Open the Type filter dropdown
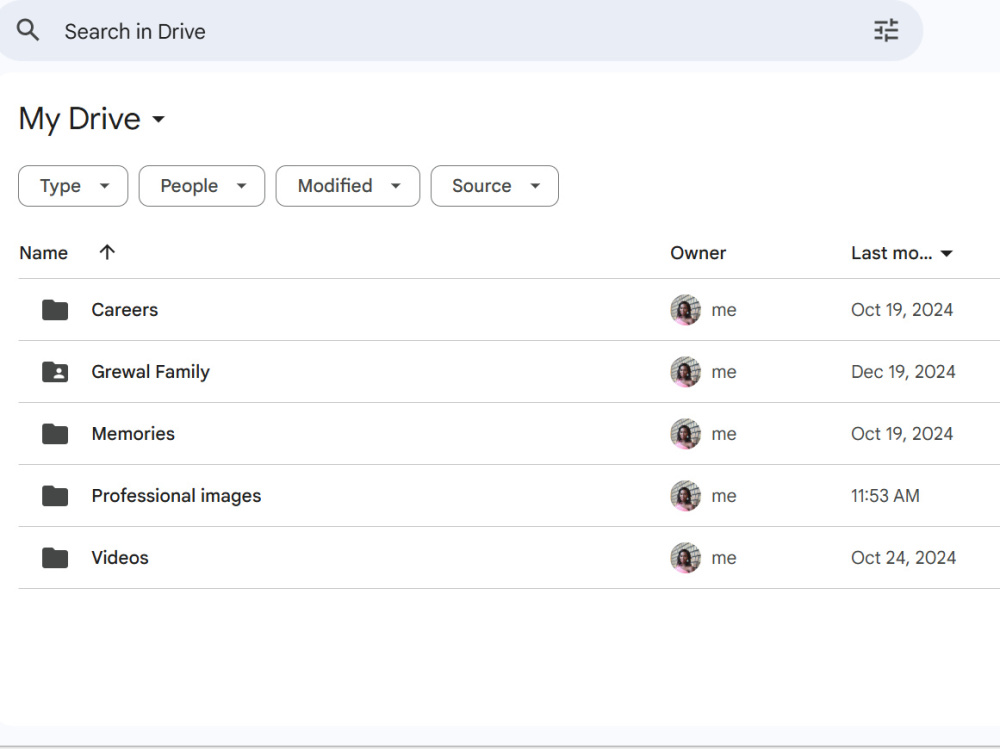 click(73, 186)
